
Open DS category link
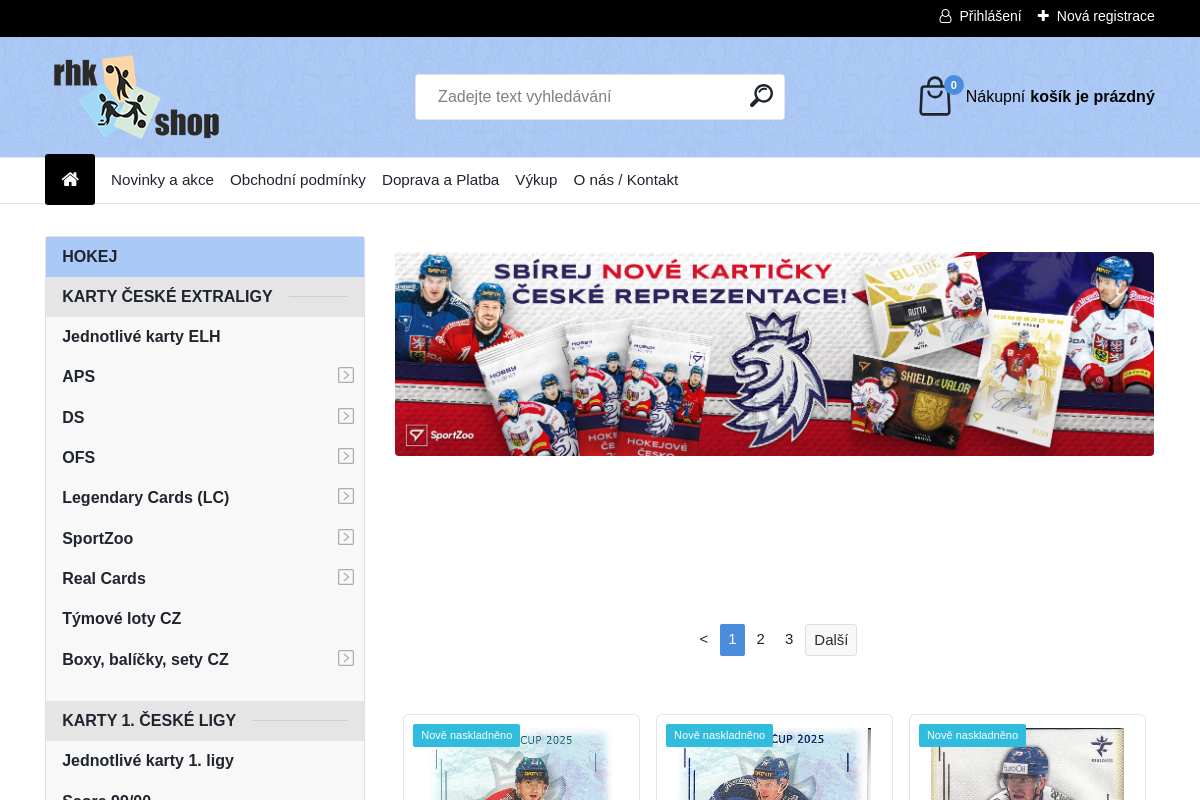click(x=73, y=418)
